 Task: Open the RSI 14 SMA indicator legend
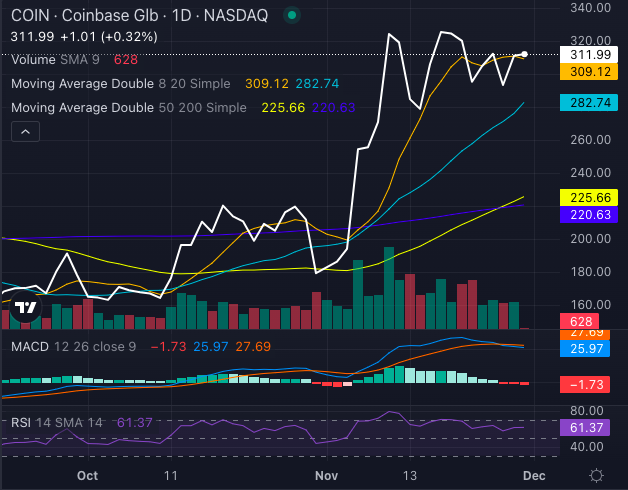click(x=56, y=423)
